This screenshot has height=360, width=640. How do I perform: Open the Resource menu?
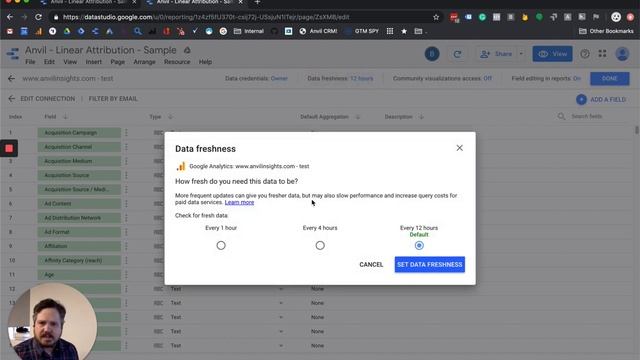177,62
